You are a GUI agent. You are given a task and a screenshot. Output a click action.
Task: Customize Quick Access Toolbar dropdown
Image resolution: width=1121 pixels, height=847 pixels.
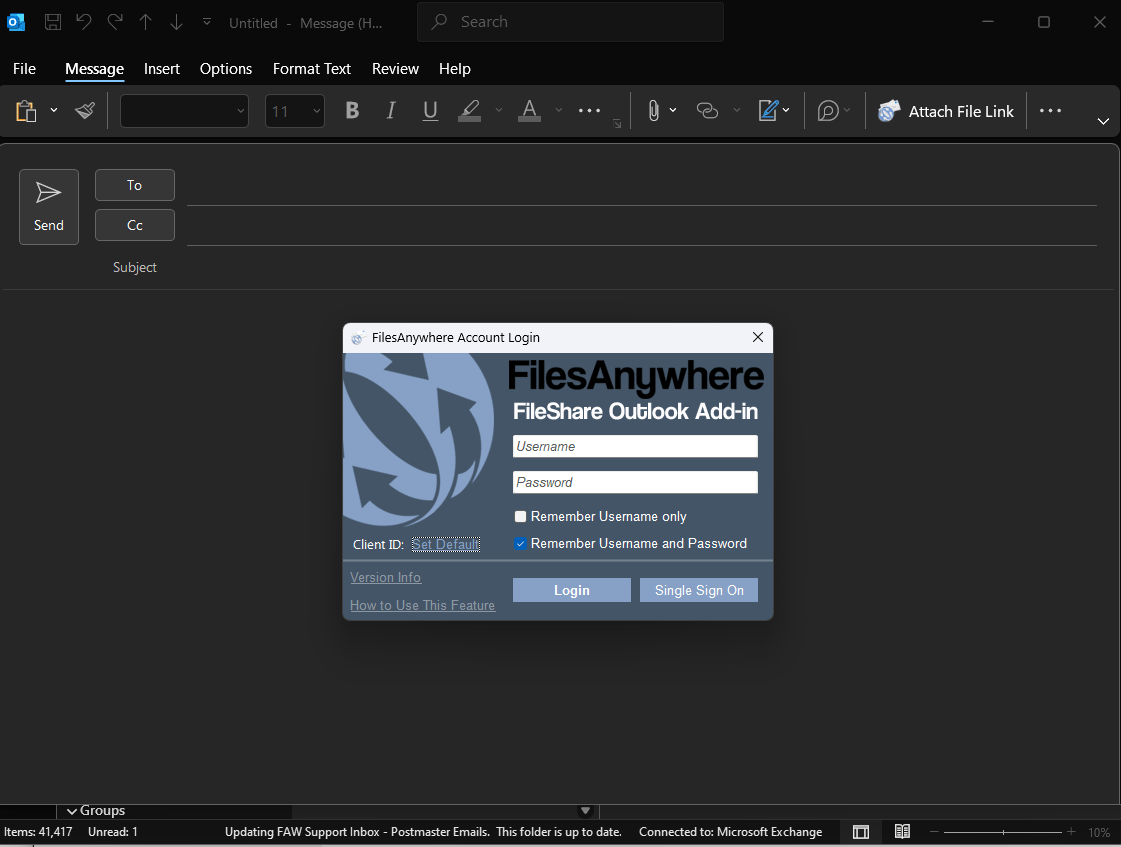(207, 22)
